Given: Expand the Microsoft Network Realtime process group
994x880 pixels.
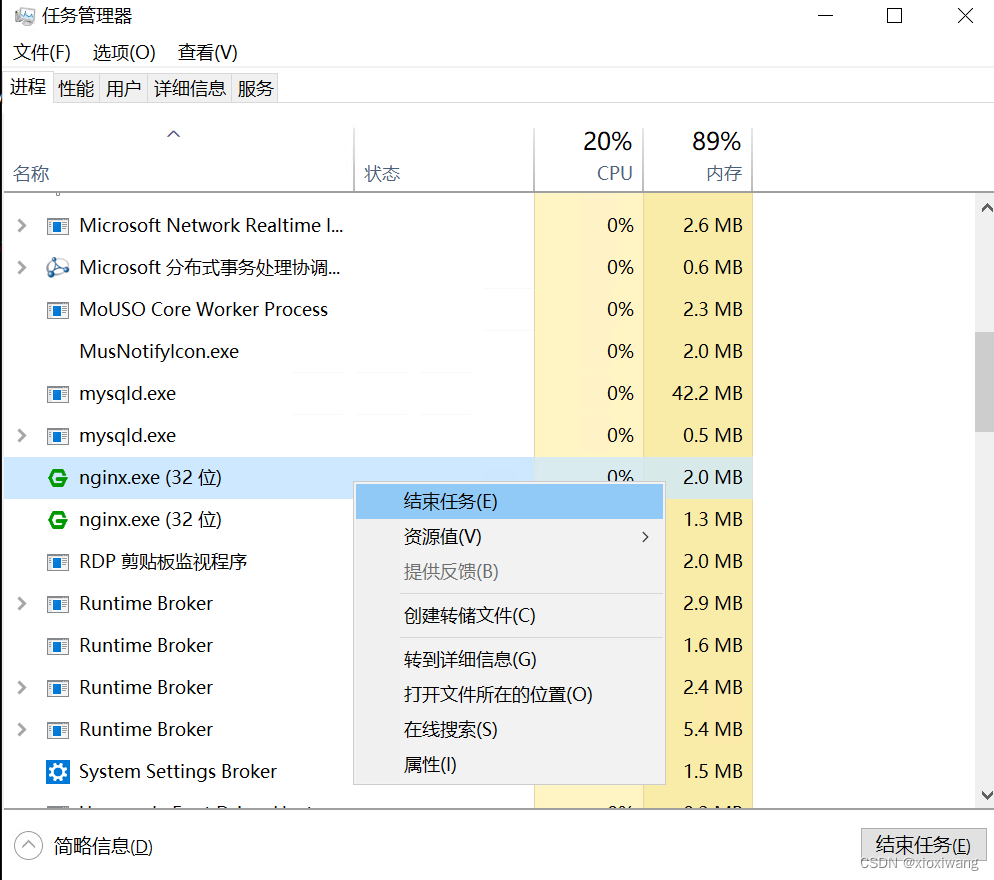Looking at the screenshot, I should pyautogui.click(x=22, y=225).
